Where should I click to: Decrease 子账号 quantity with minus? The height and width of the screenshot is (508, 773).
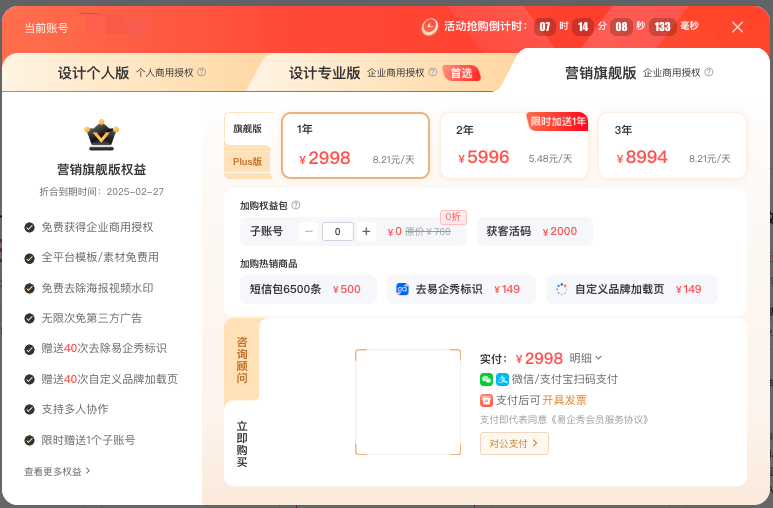click(309, 231)
